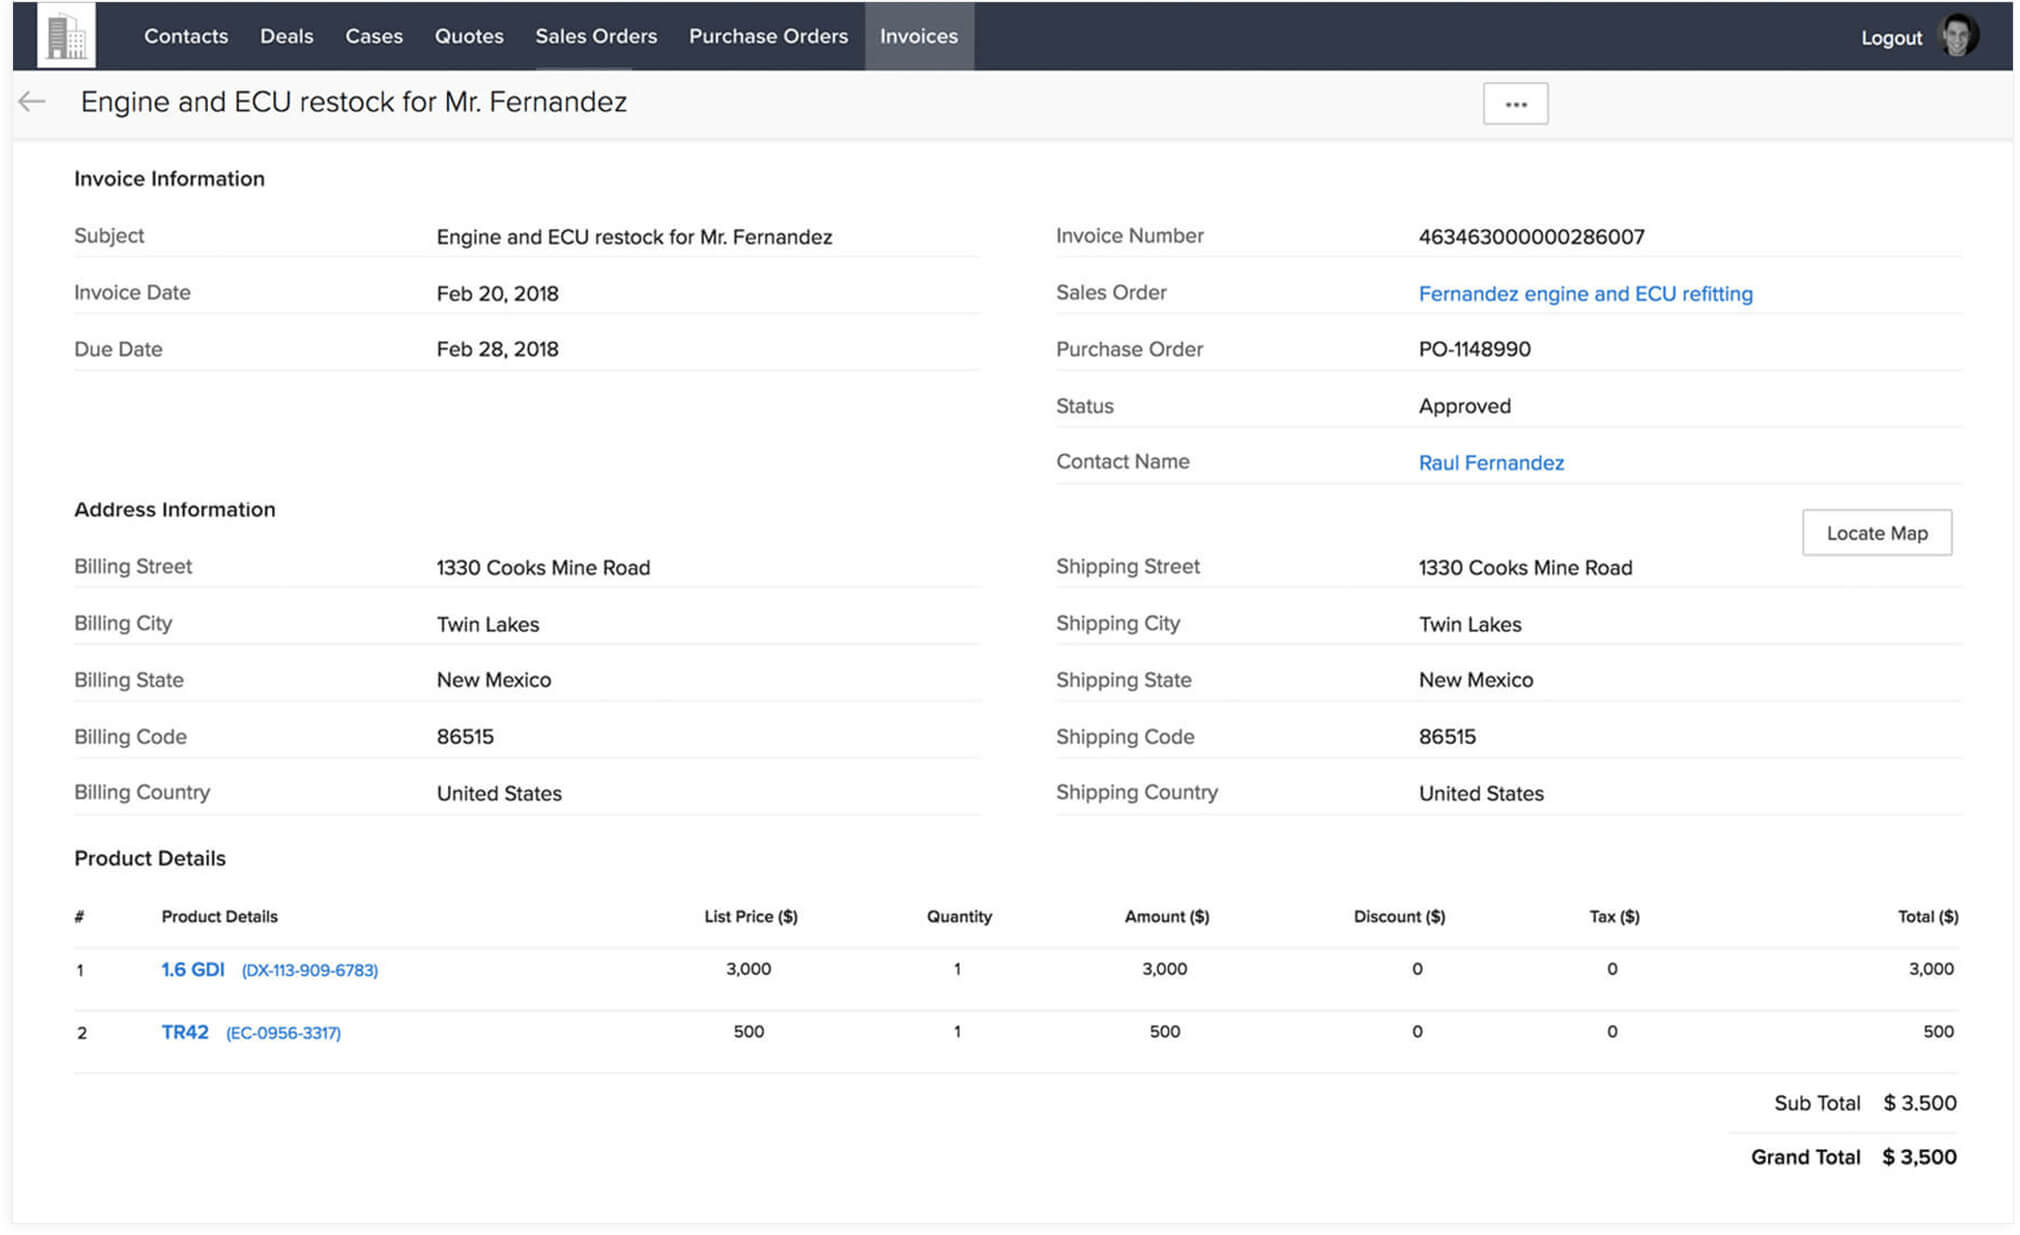Screen dimensions: 2020x1235
Task: Select the Invoices tab
Action: click(919, 36)
